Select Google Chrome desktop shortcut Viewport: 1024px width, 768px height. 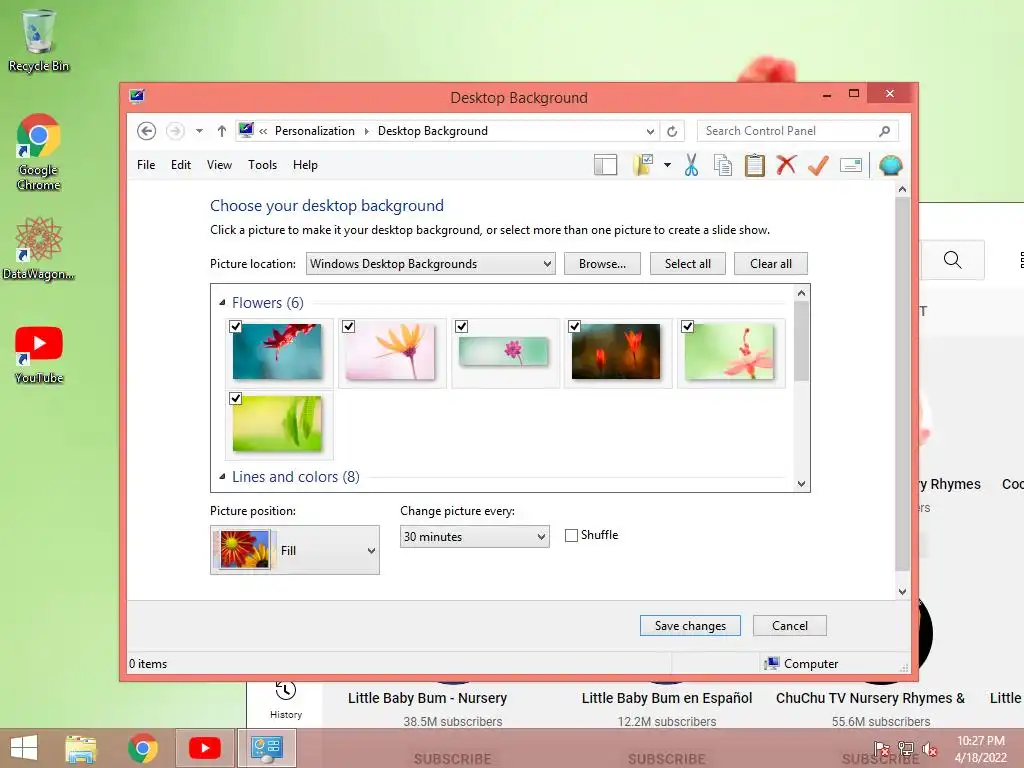pos(39,152)
